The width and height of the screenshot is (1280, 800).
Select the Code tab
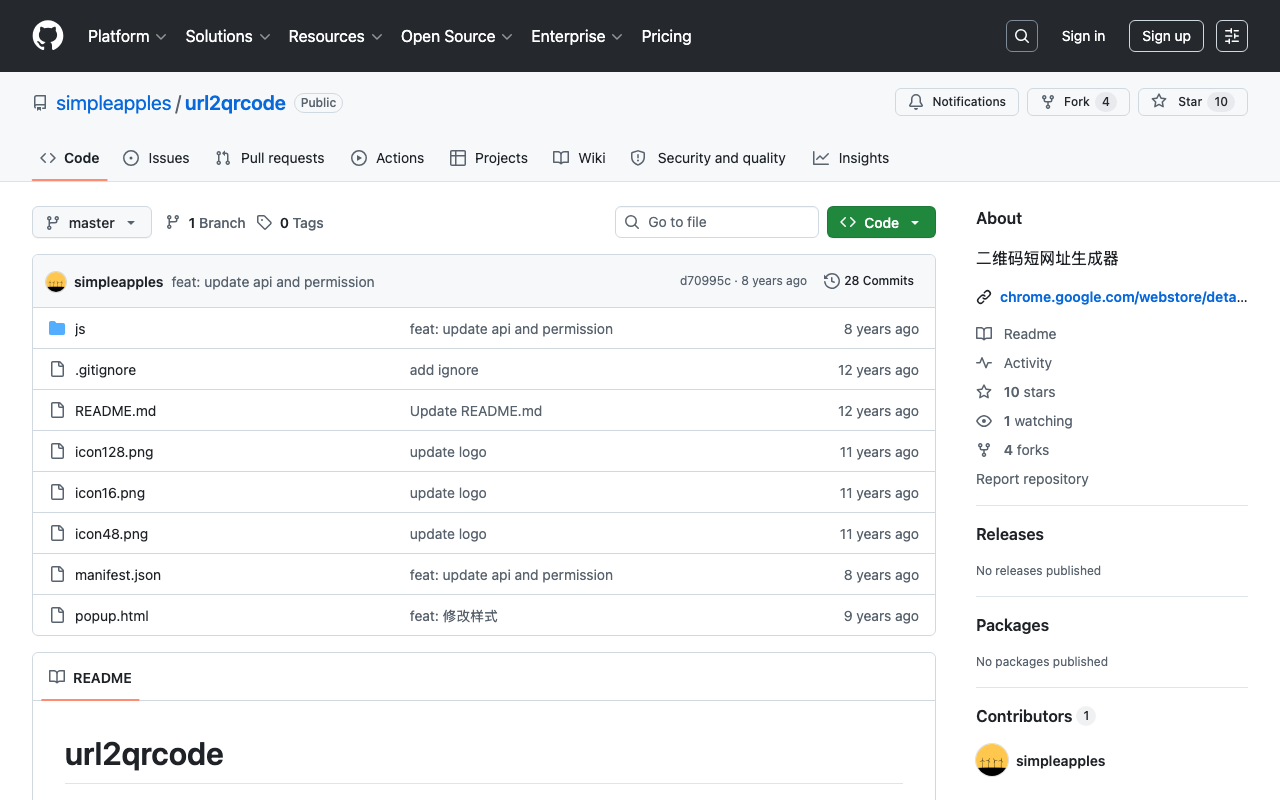70,158
